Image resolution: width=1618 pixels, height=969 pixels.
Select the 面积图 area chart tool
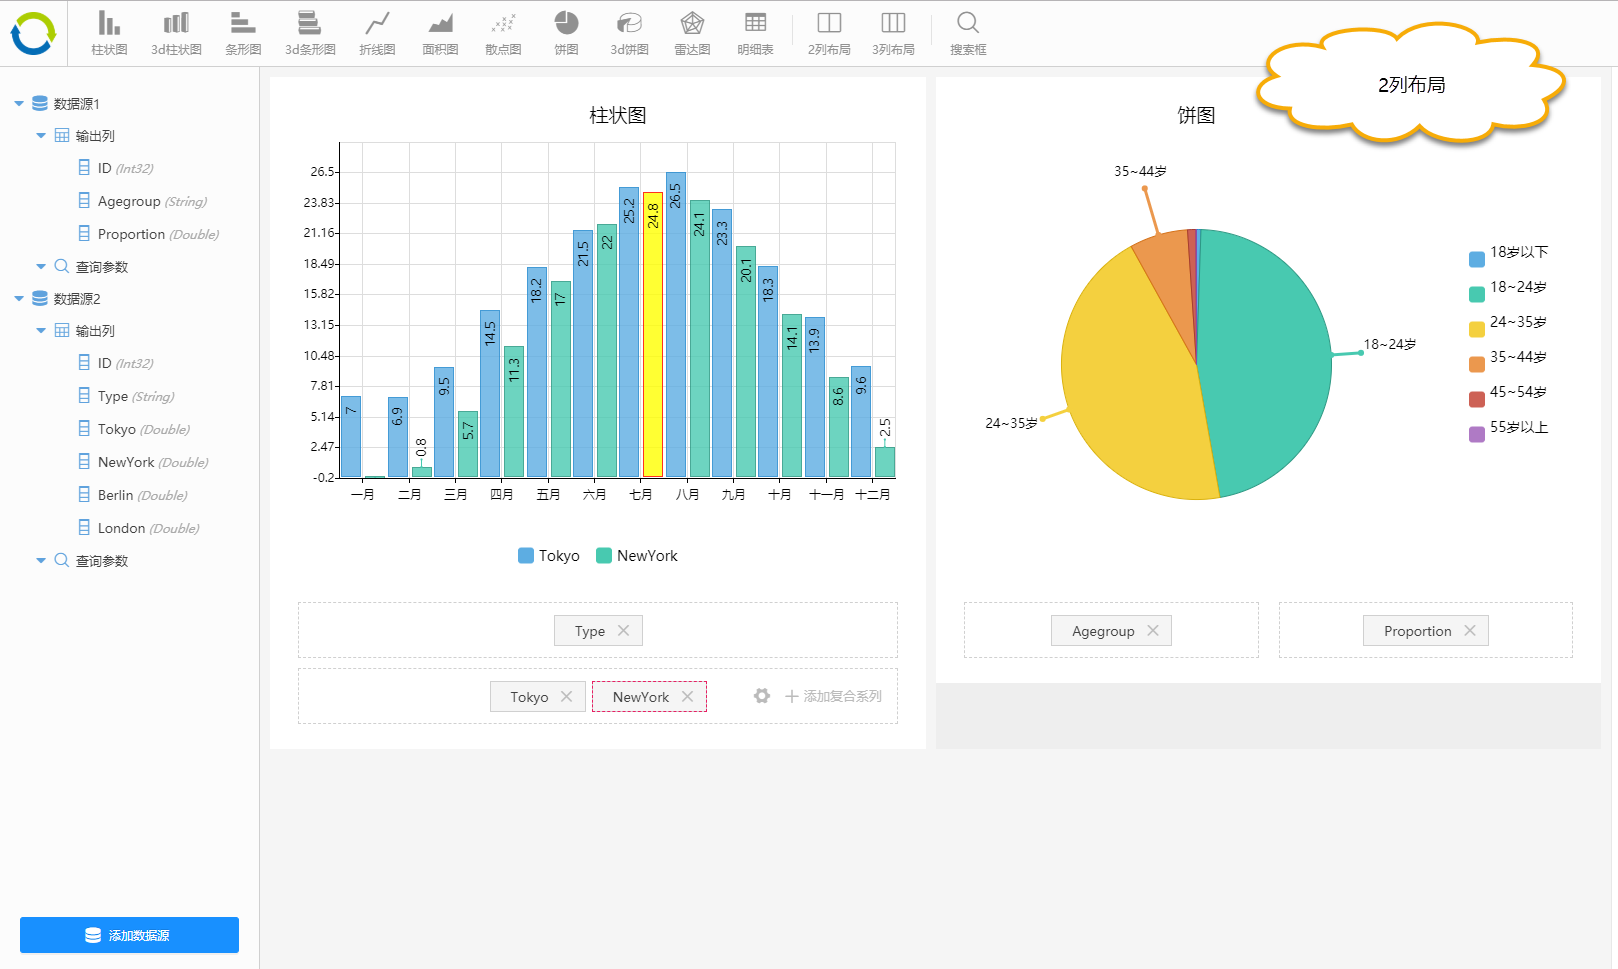click(x=440, y=33)
